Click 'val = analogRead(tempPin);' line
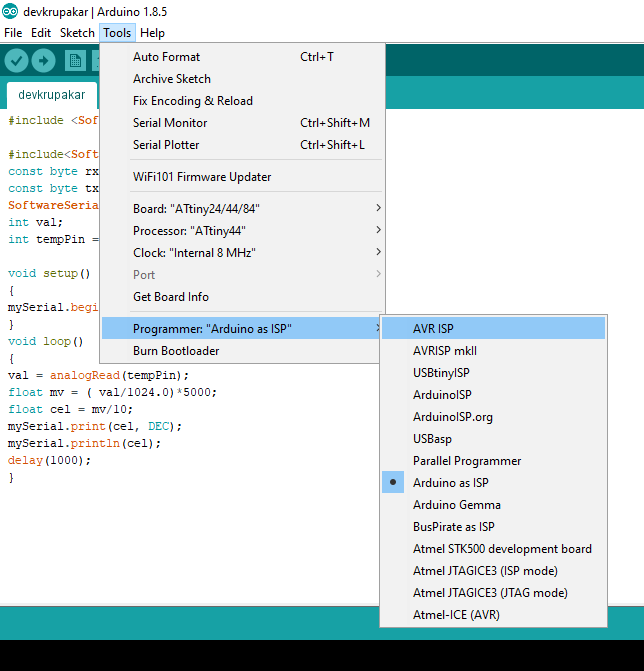644x671 pixels. point(98,376)
